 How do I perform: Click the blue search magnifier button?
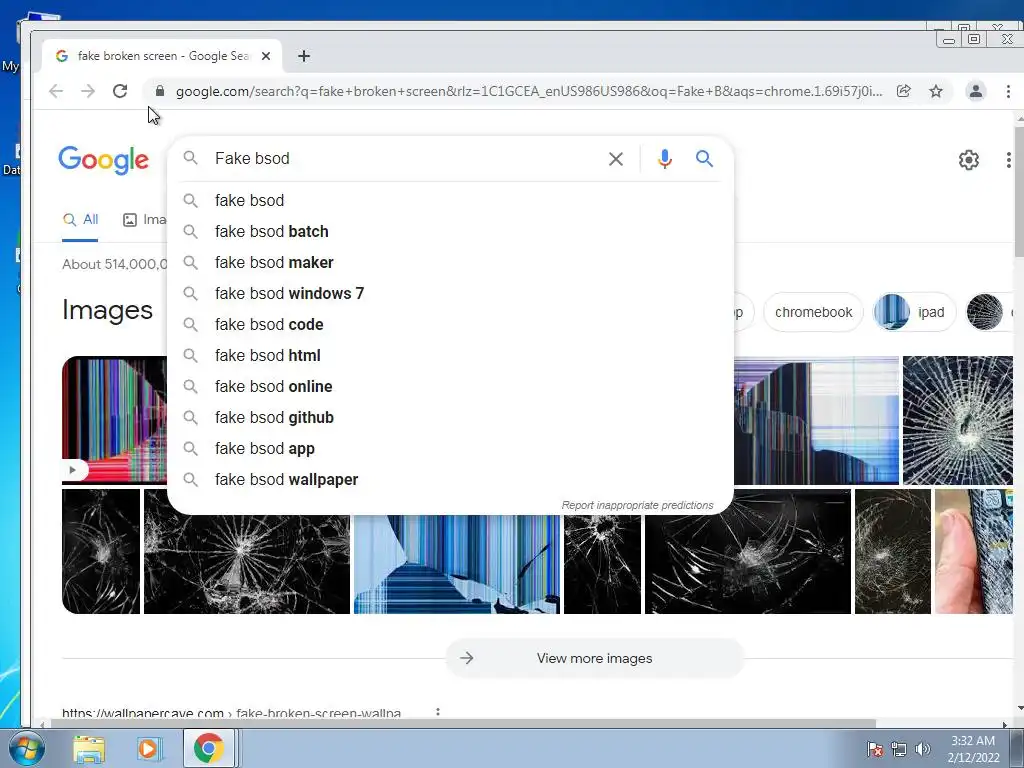pyautogui.click(x=704, y=159)
